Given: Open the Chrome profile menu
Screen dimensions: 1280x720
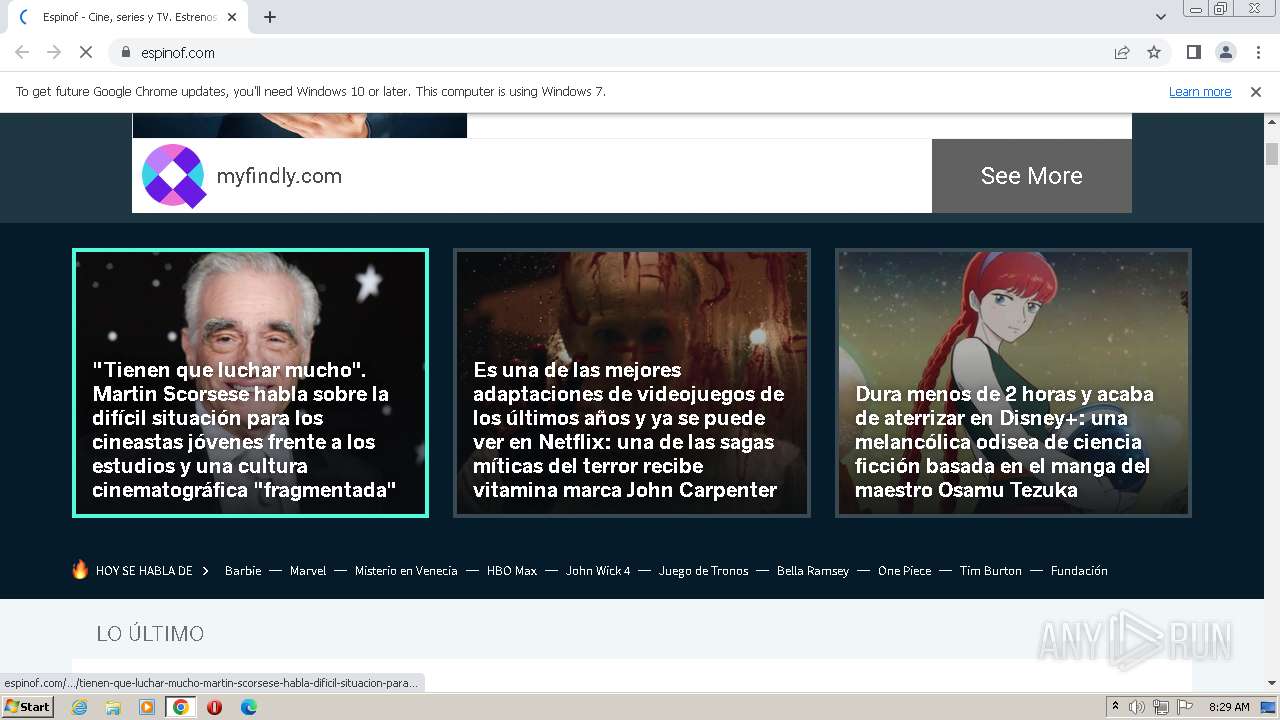Looking at the screenshot, I should (x=1225, y=52).
